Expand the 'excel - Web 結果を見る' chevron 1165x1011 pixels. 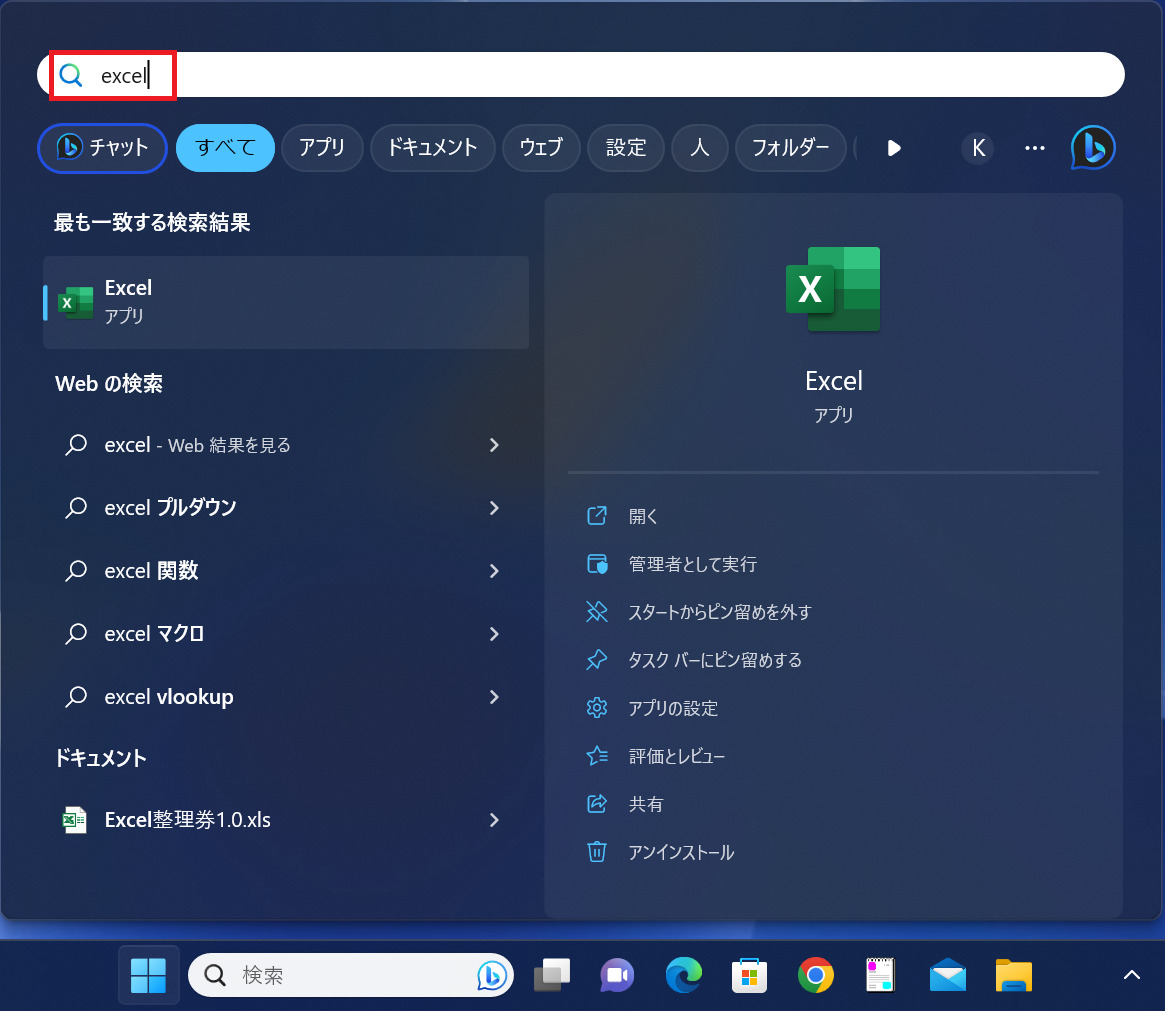494,445
